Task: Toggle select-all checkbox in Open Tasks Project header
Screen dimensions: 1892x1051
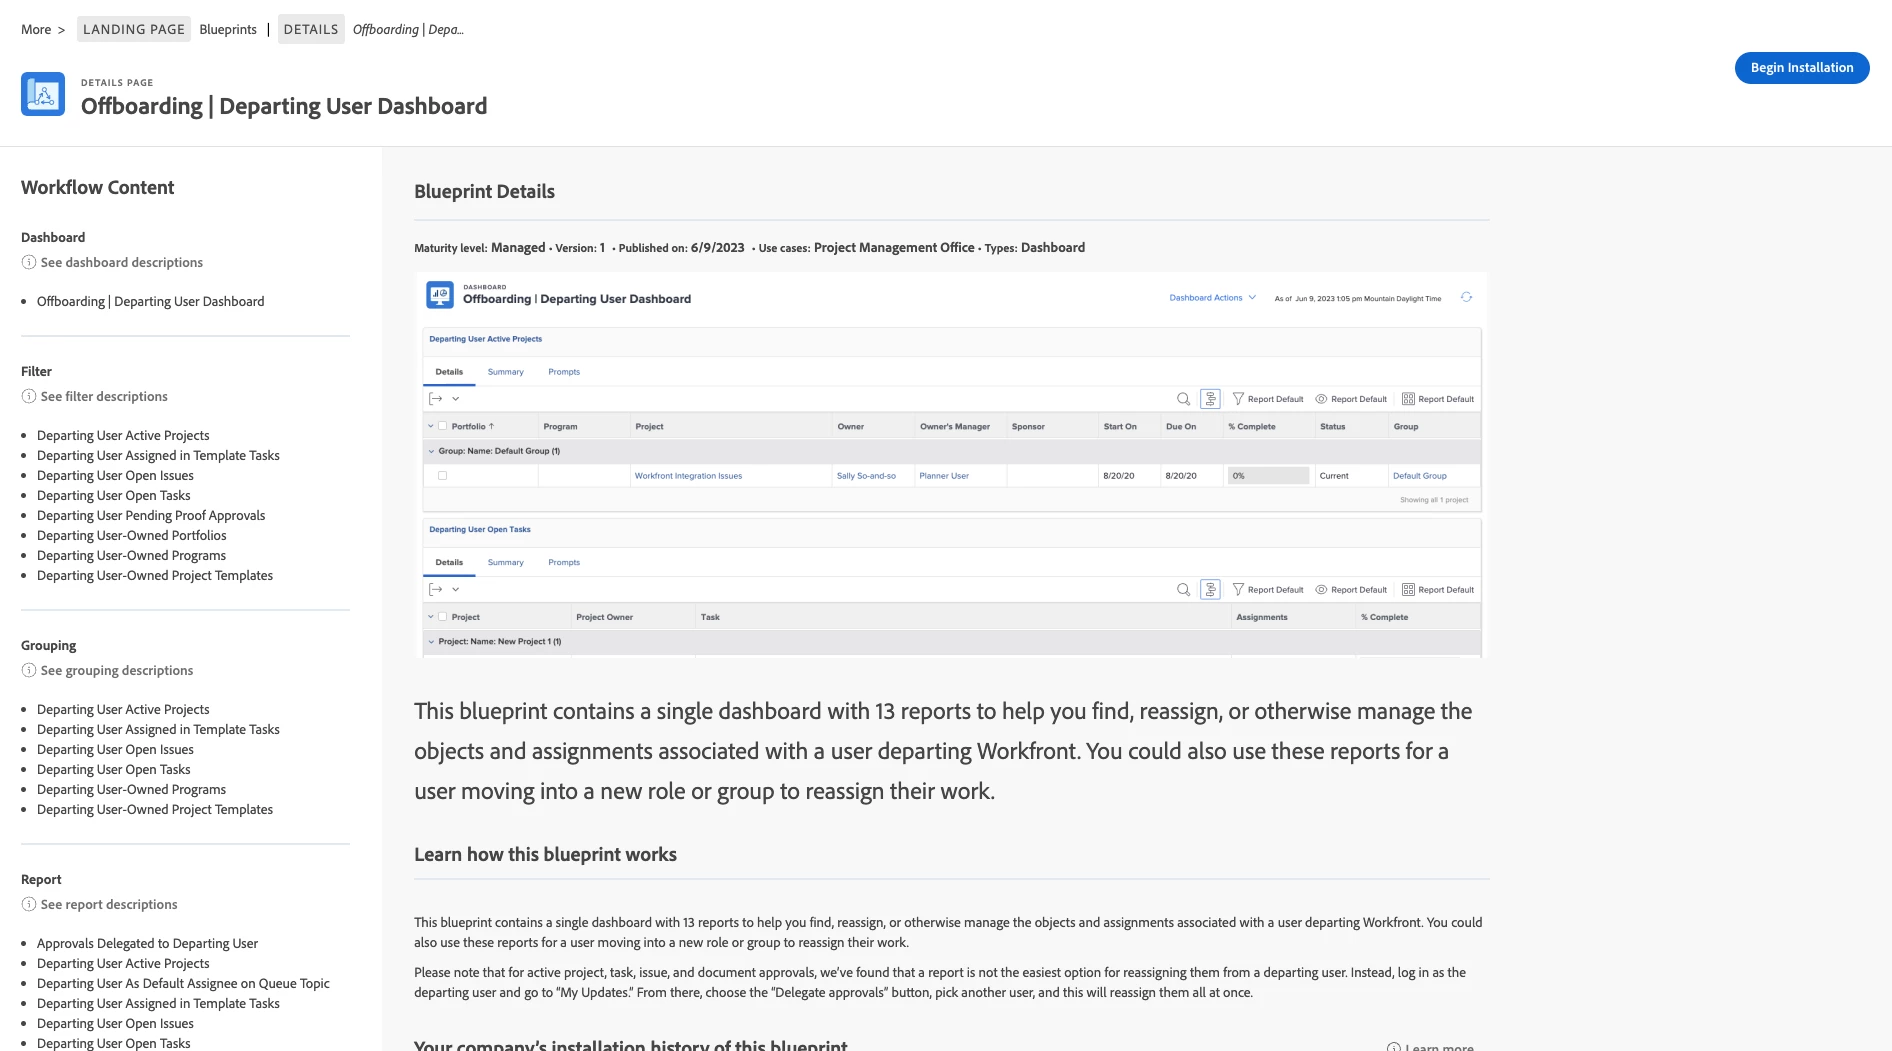Action: click(x=442, y=617)
